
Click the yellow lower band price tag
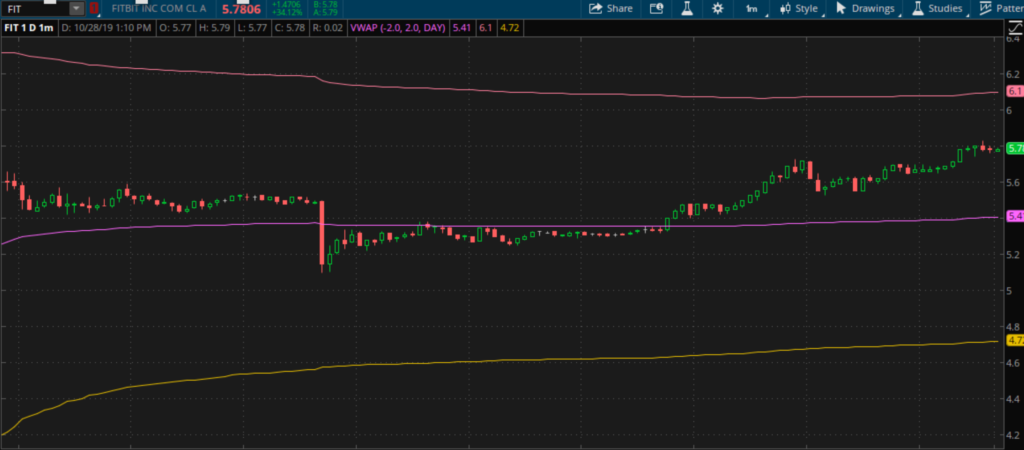pyautogui.click(x=1013, y=341)
